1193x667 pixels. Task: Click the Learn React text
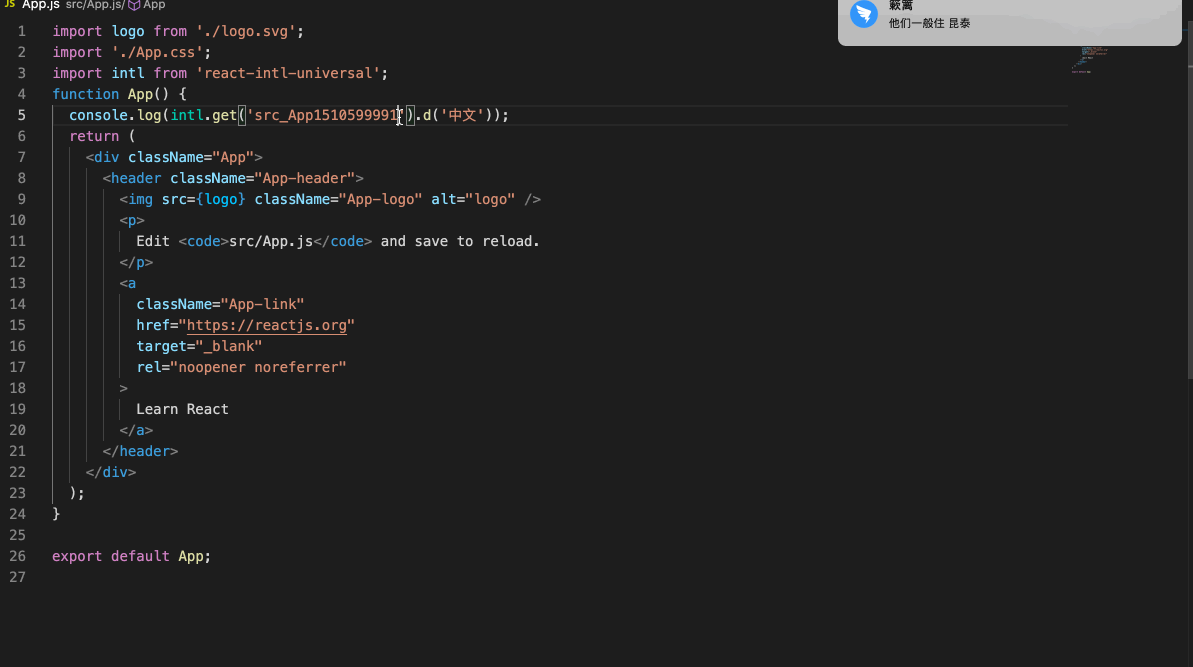point(182,409)
